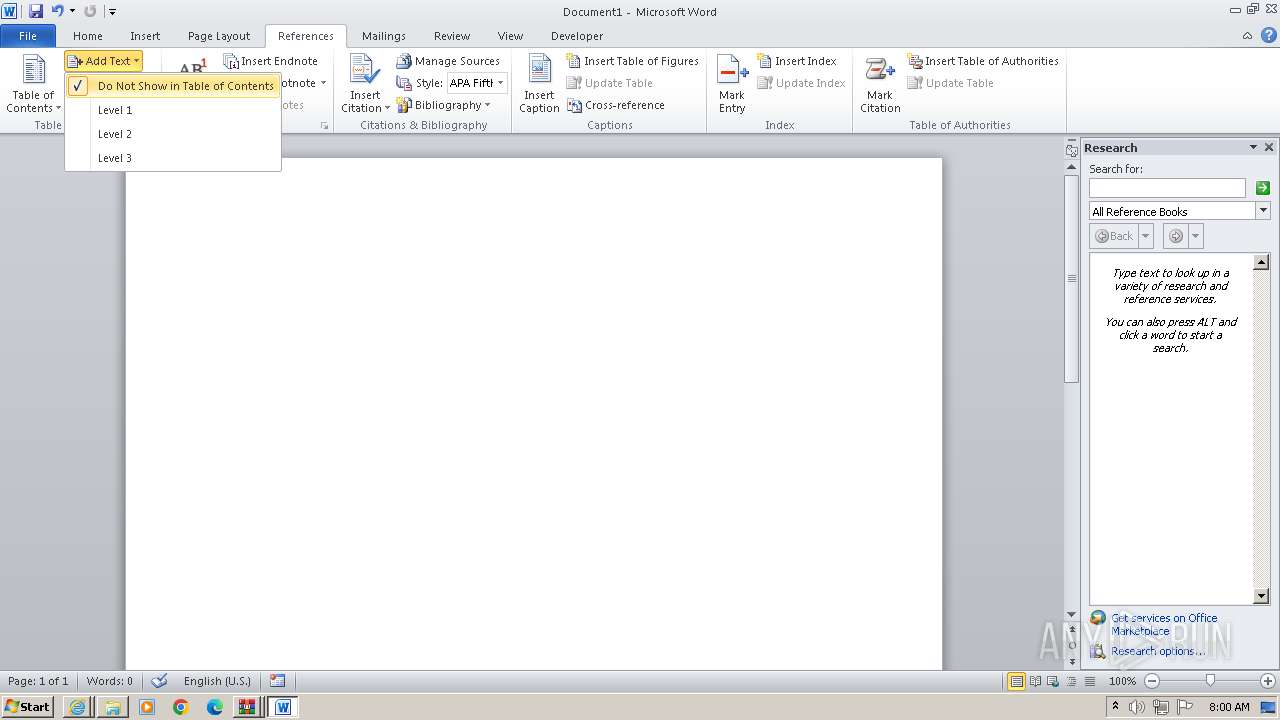This screenshot has height=720, width=1280.
Task: Click the 100% zoom level button
Action: (1122, 681)
